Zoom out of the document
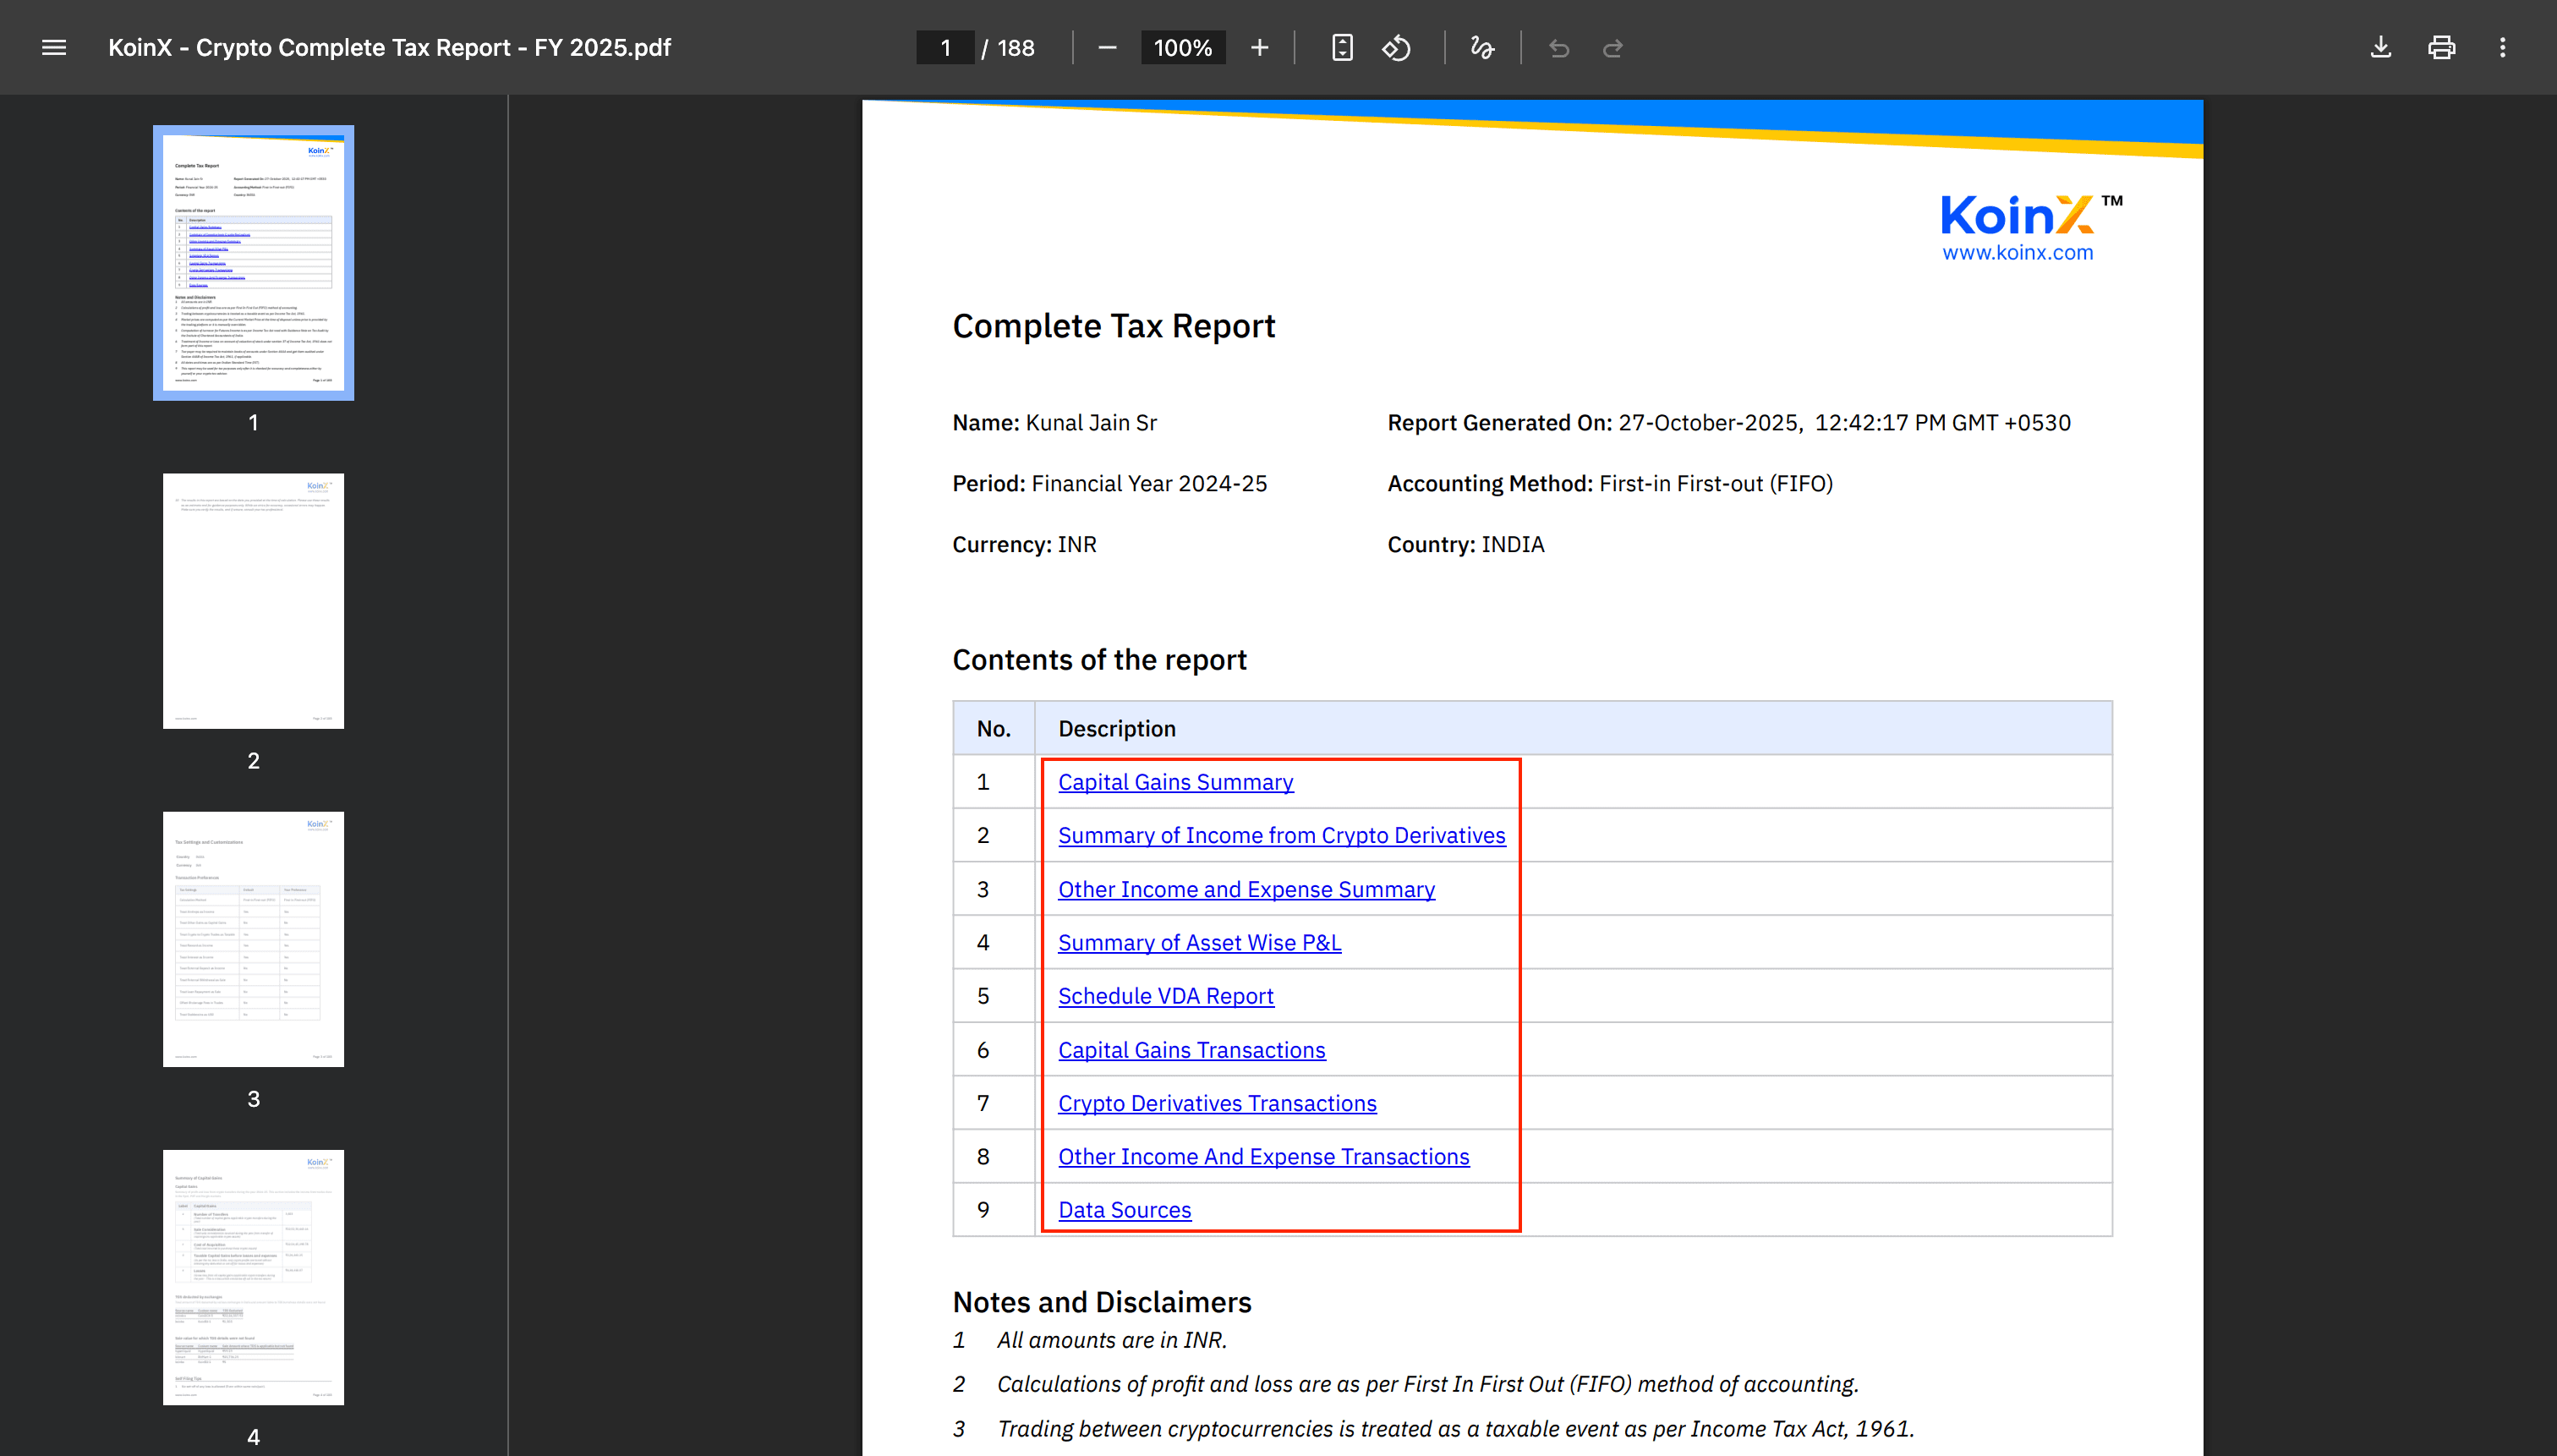Image resolution: width=2557 pixels, height=1456 pixels. 1106,47
